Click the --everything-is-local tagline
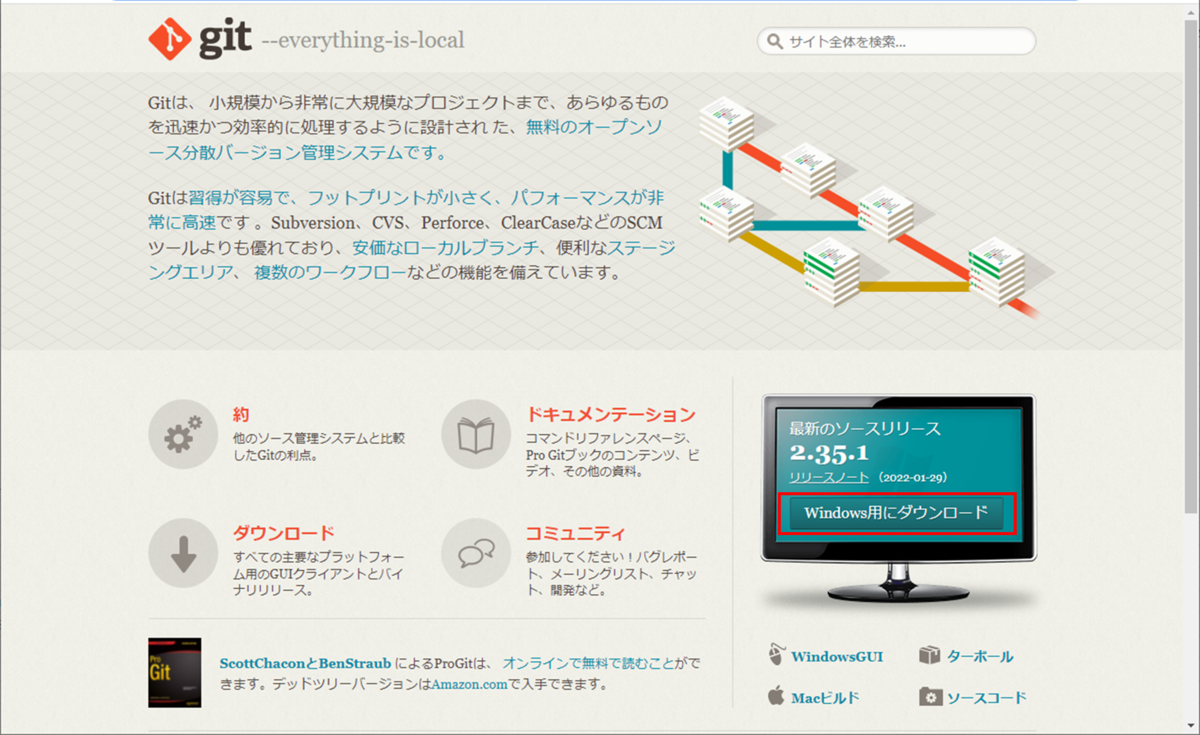The width and height of the screenshot is (1200, 735). [362, 41]
